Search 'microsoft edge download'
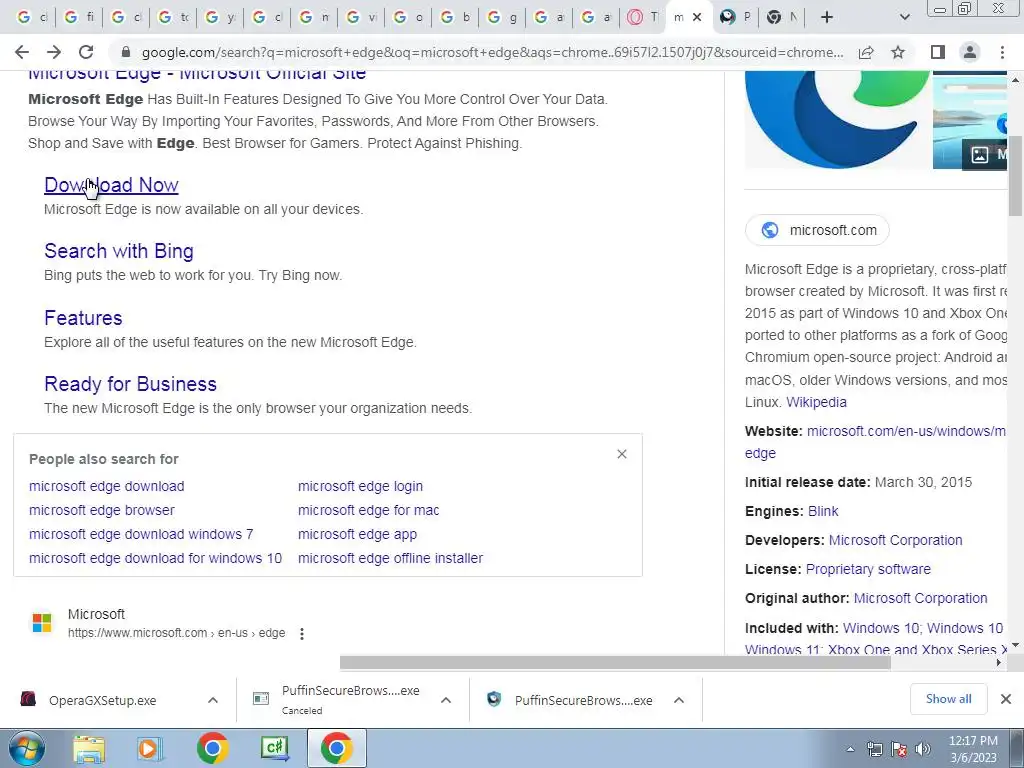The height and width of the screenshot is (768, 1024). (x=106, y=487)
